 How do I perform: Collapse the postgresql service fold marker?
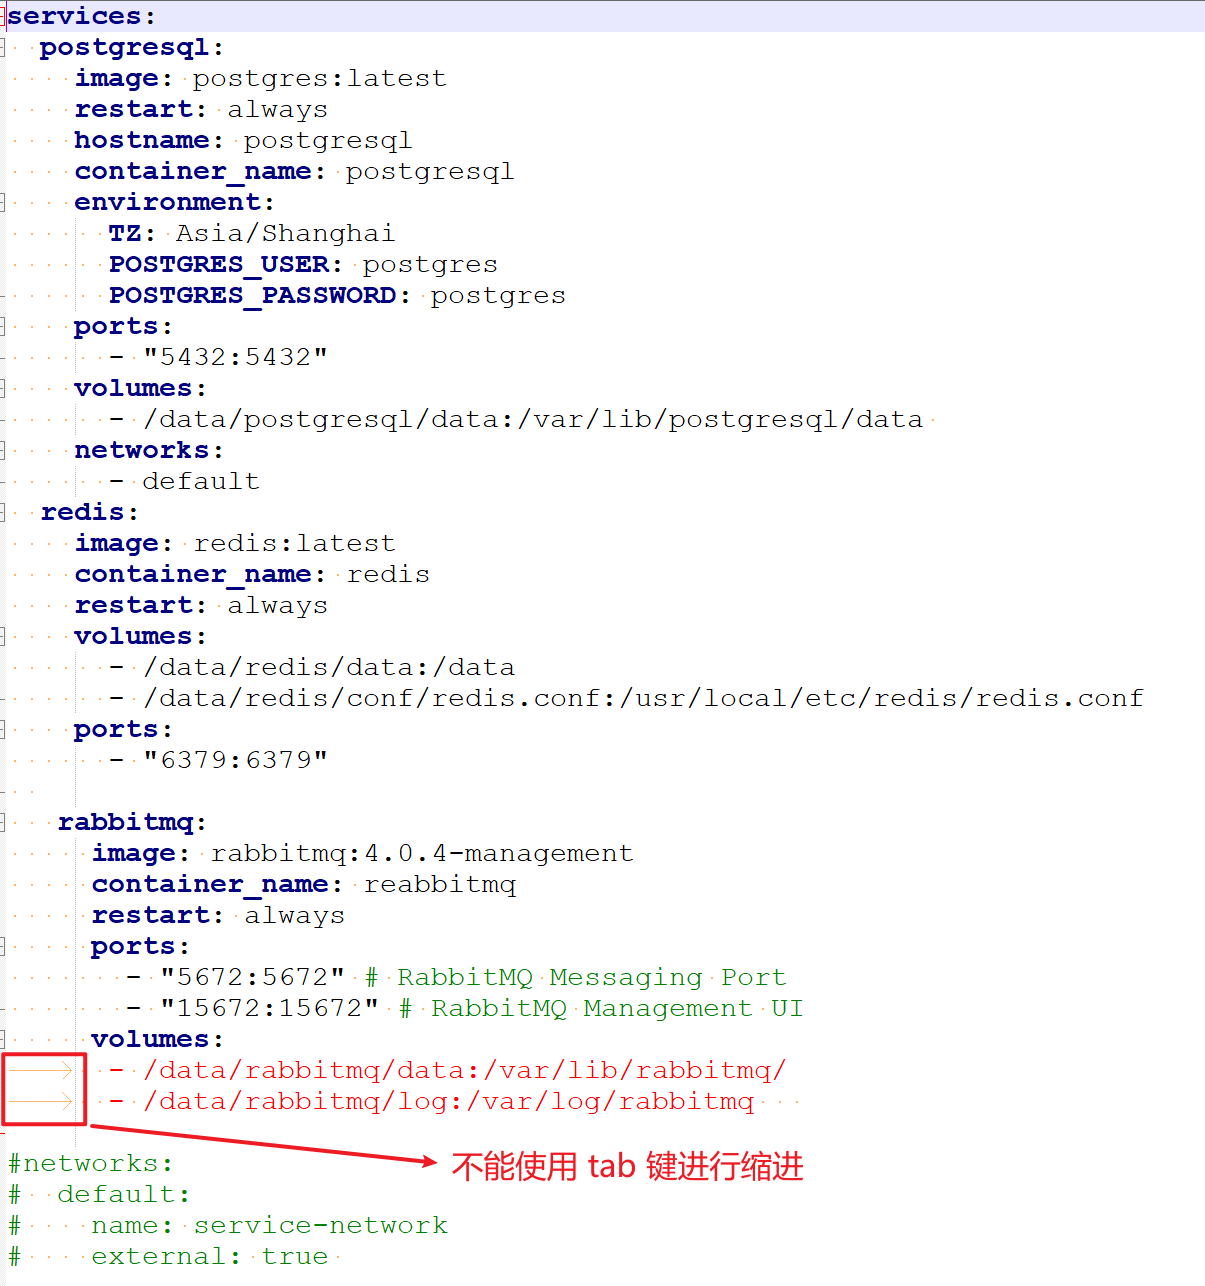coord(3,47)
